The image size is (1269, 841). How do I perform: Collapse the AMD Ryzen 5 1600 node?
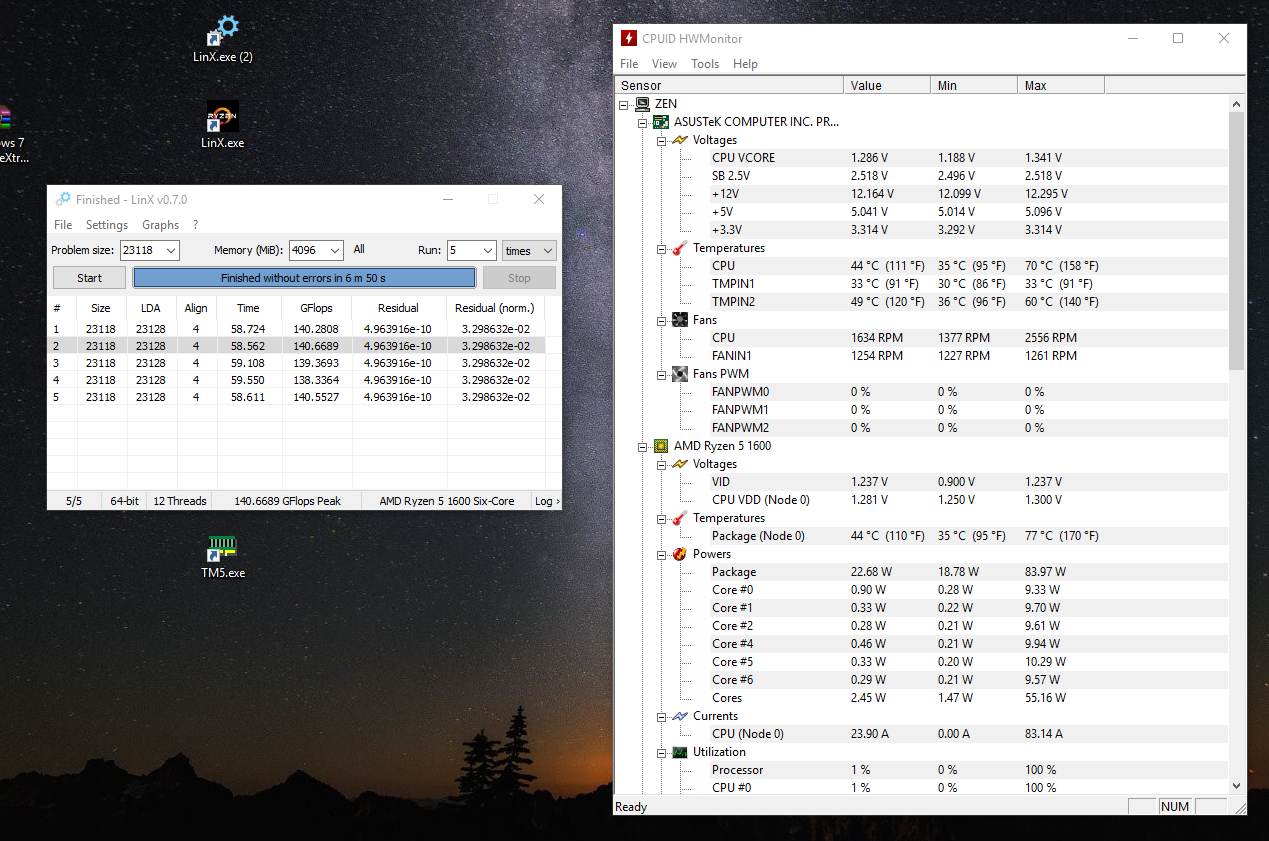tap(643, 446)
